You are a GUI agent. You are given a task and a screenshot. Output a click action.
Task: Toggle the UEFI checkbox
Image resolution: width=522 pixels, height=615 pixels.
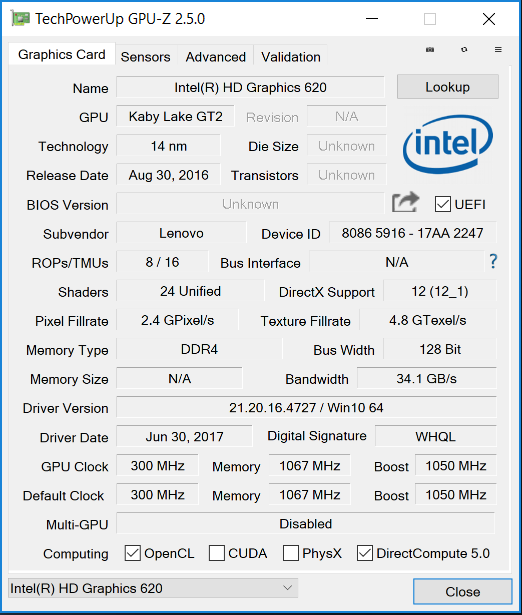pos(442,204)
